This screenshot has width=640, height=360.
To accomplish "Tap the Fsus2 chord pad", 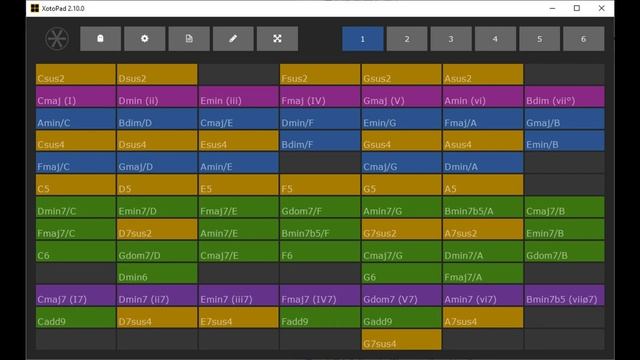I will click(x=320, y=74).
